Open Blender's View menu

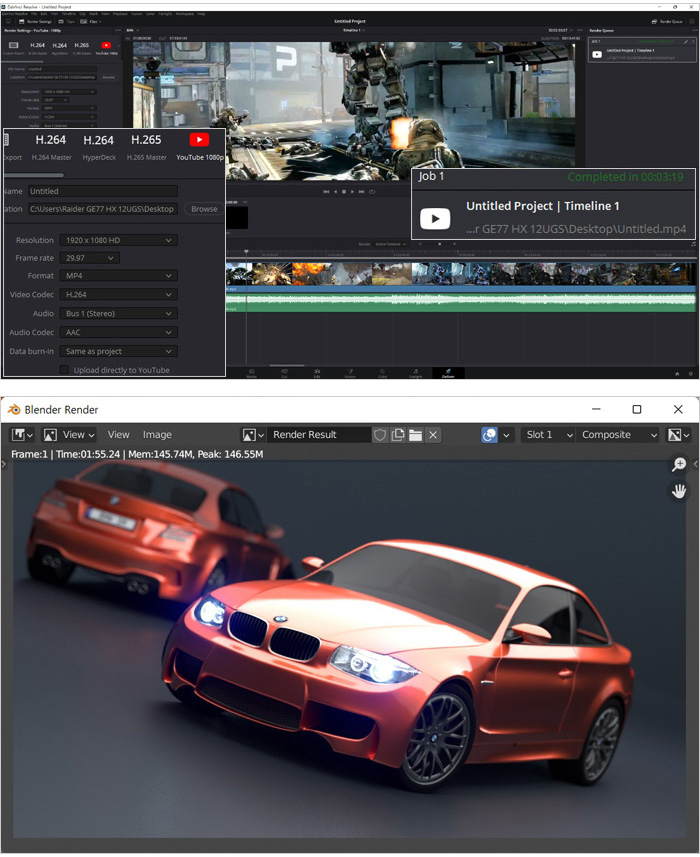(x=118, y=435)
